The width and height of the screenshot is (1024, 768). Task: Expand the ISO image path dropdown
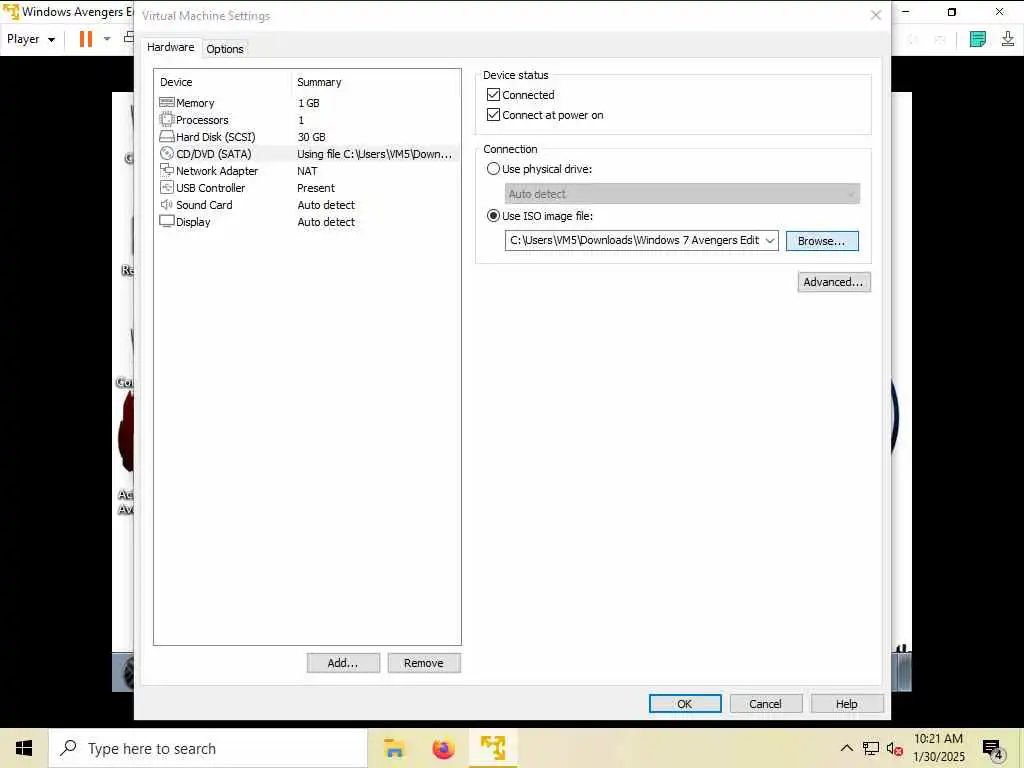[x=770, y=240]
